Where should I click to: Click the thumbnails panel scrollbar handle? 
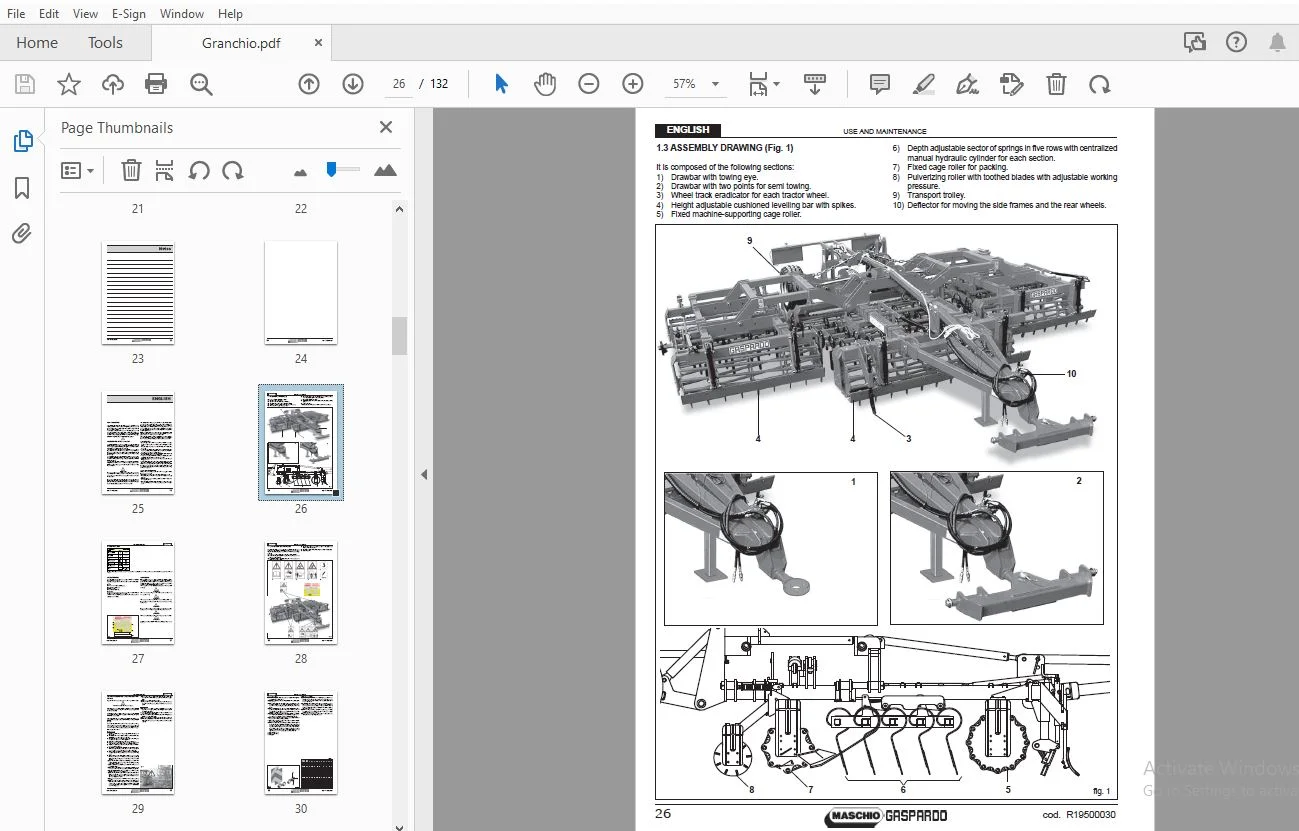(x=399, y=336)
